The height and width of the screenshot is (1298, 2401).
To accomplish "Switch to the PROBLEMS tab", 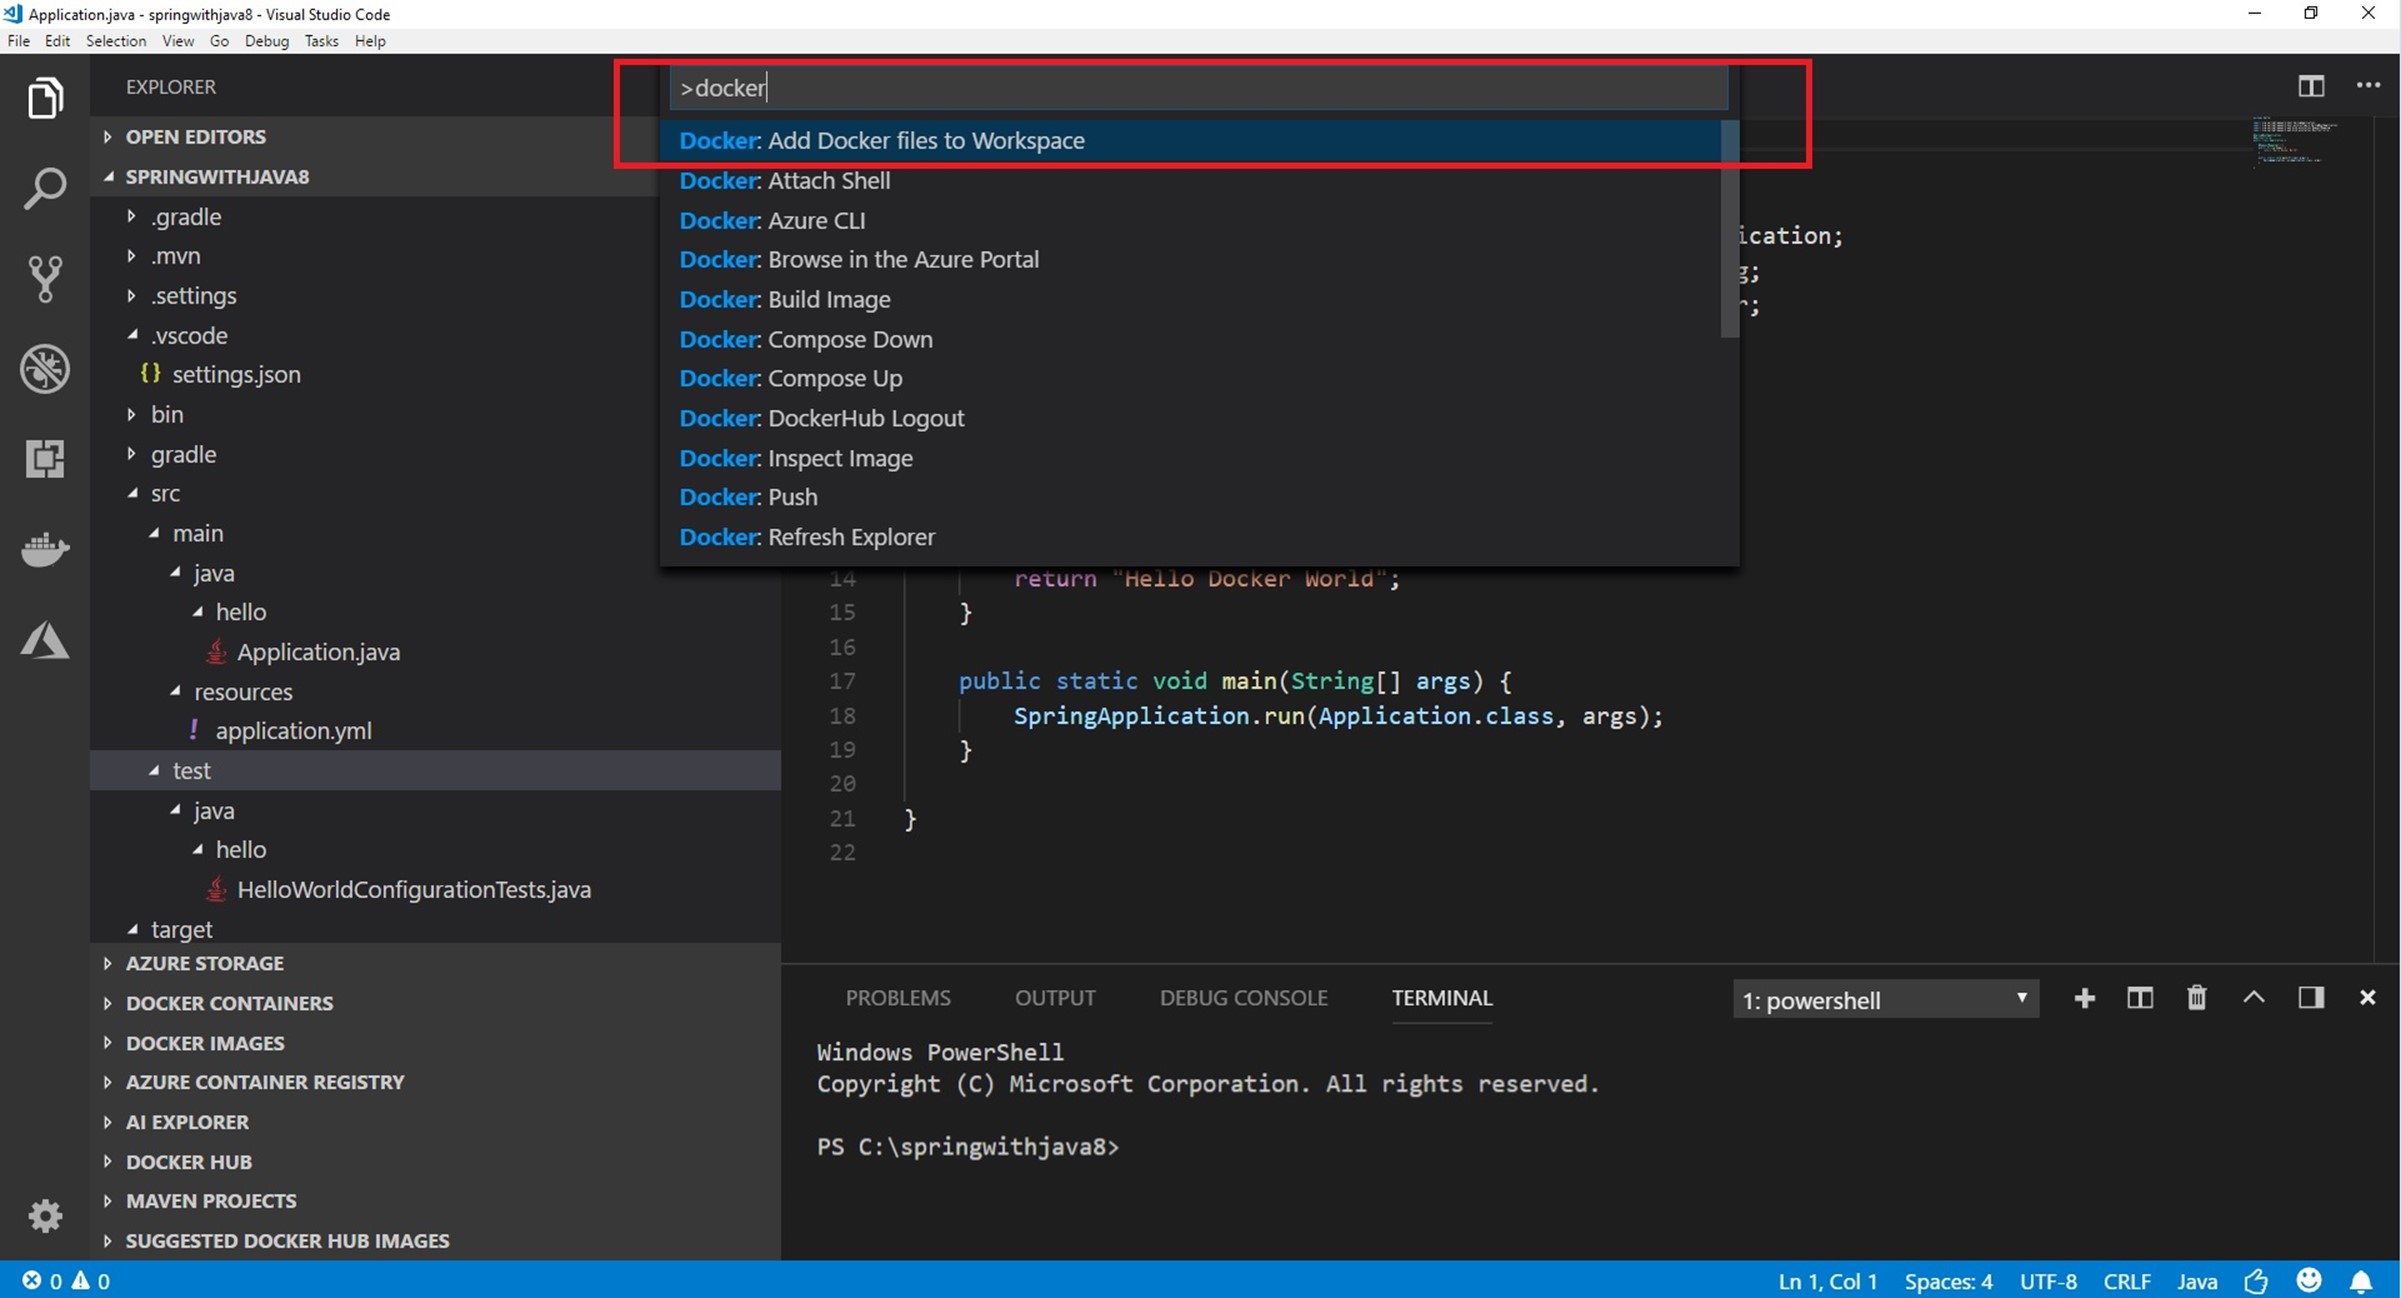I will tap(898, 998).
